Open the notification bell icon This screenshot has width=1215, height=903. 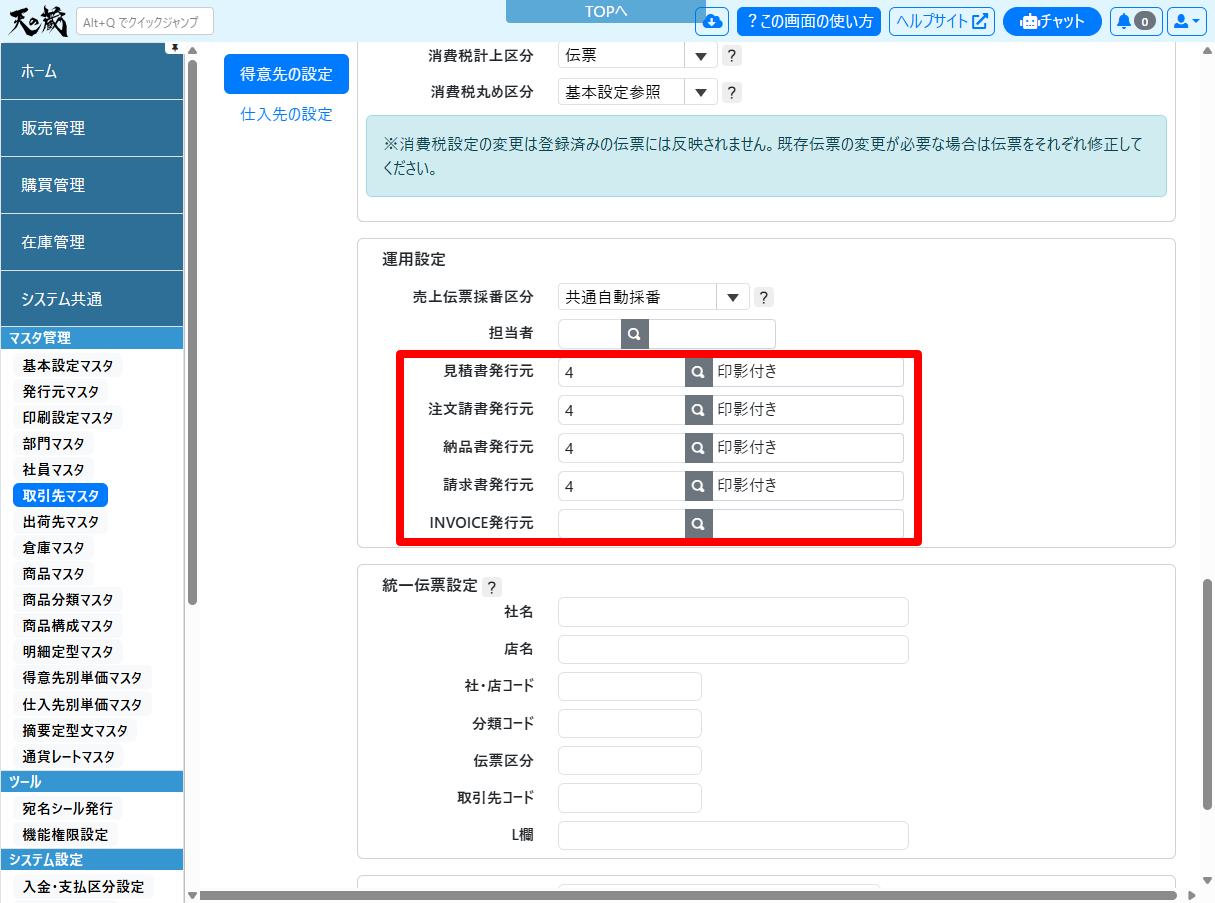coord(1134,21)
